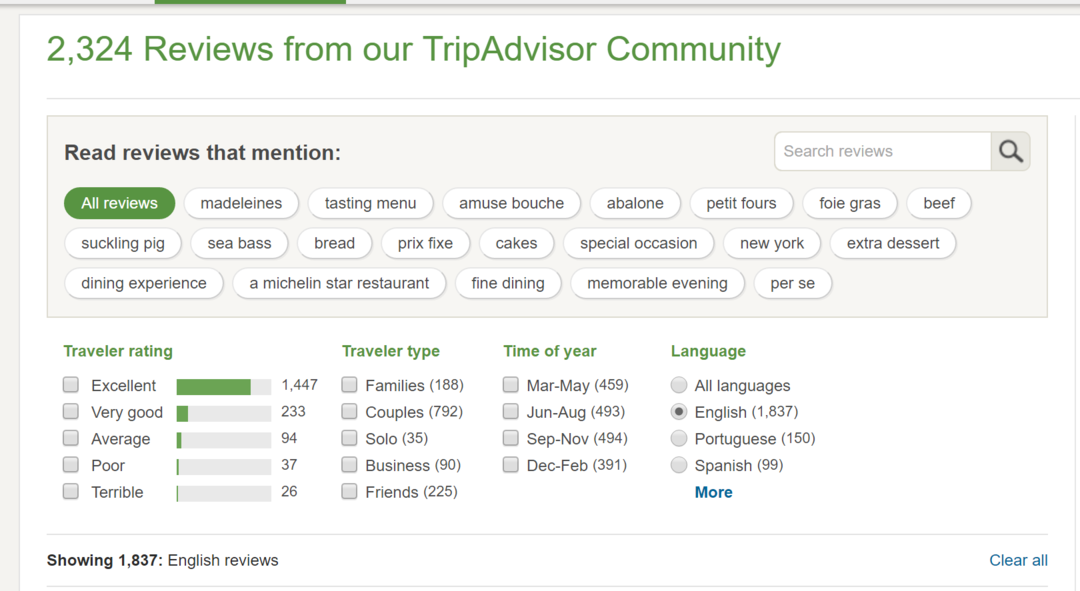Check the Poor rating checkbox
Image resolution: width=1080 pixels, height=591 pixels.
point(71,464)
